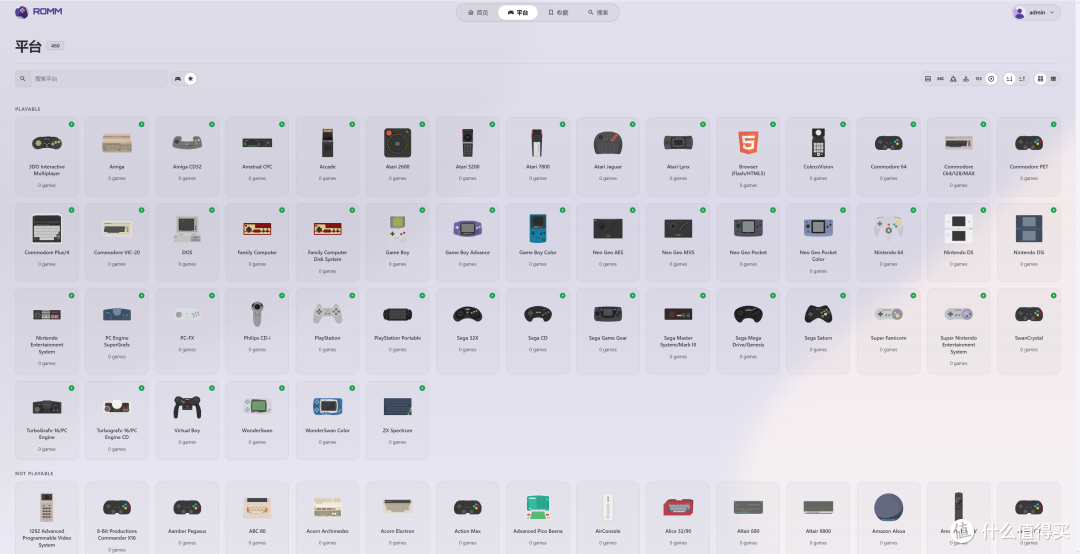Select the highlighted circular target group-by option
1080x554 pixels.
(991, 79)
